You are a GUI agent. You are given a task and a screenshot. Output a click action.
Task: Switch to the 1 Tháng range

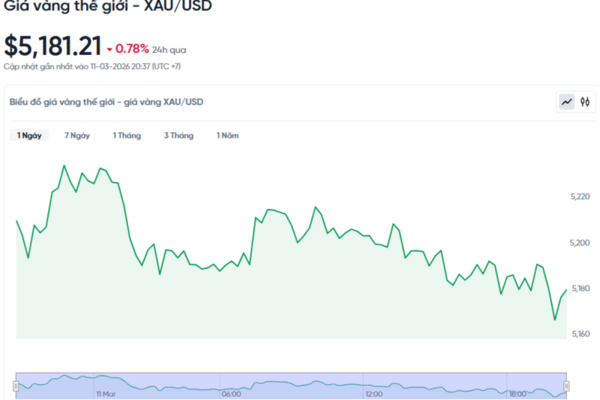(127, 135)
